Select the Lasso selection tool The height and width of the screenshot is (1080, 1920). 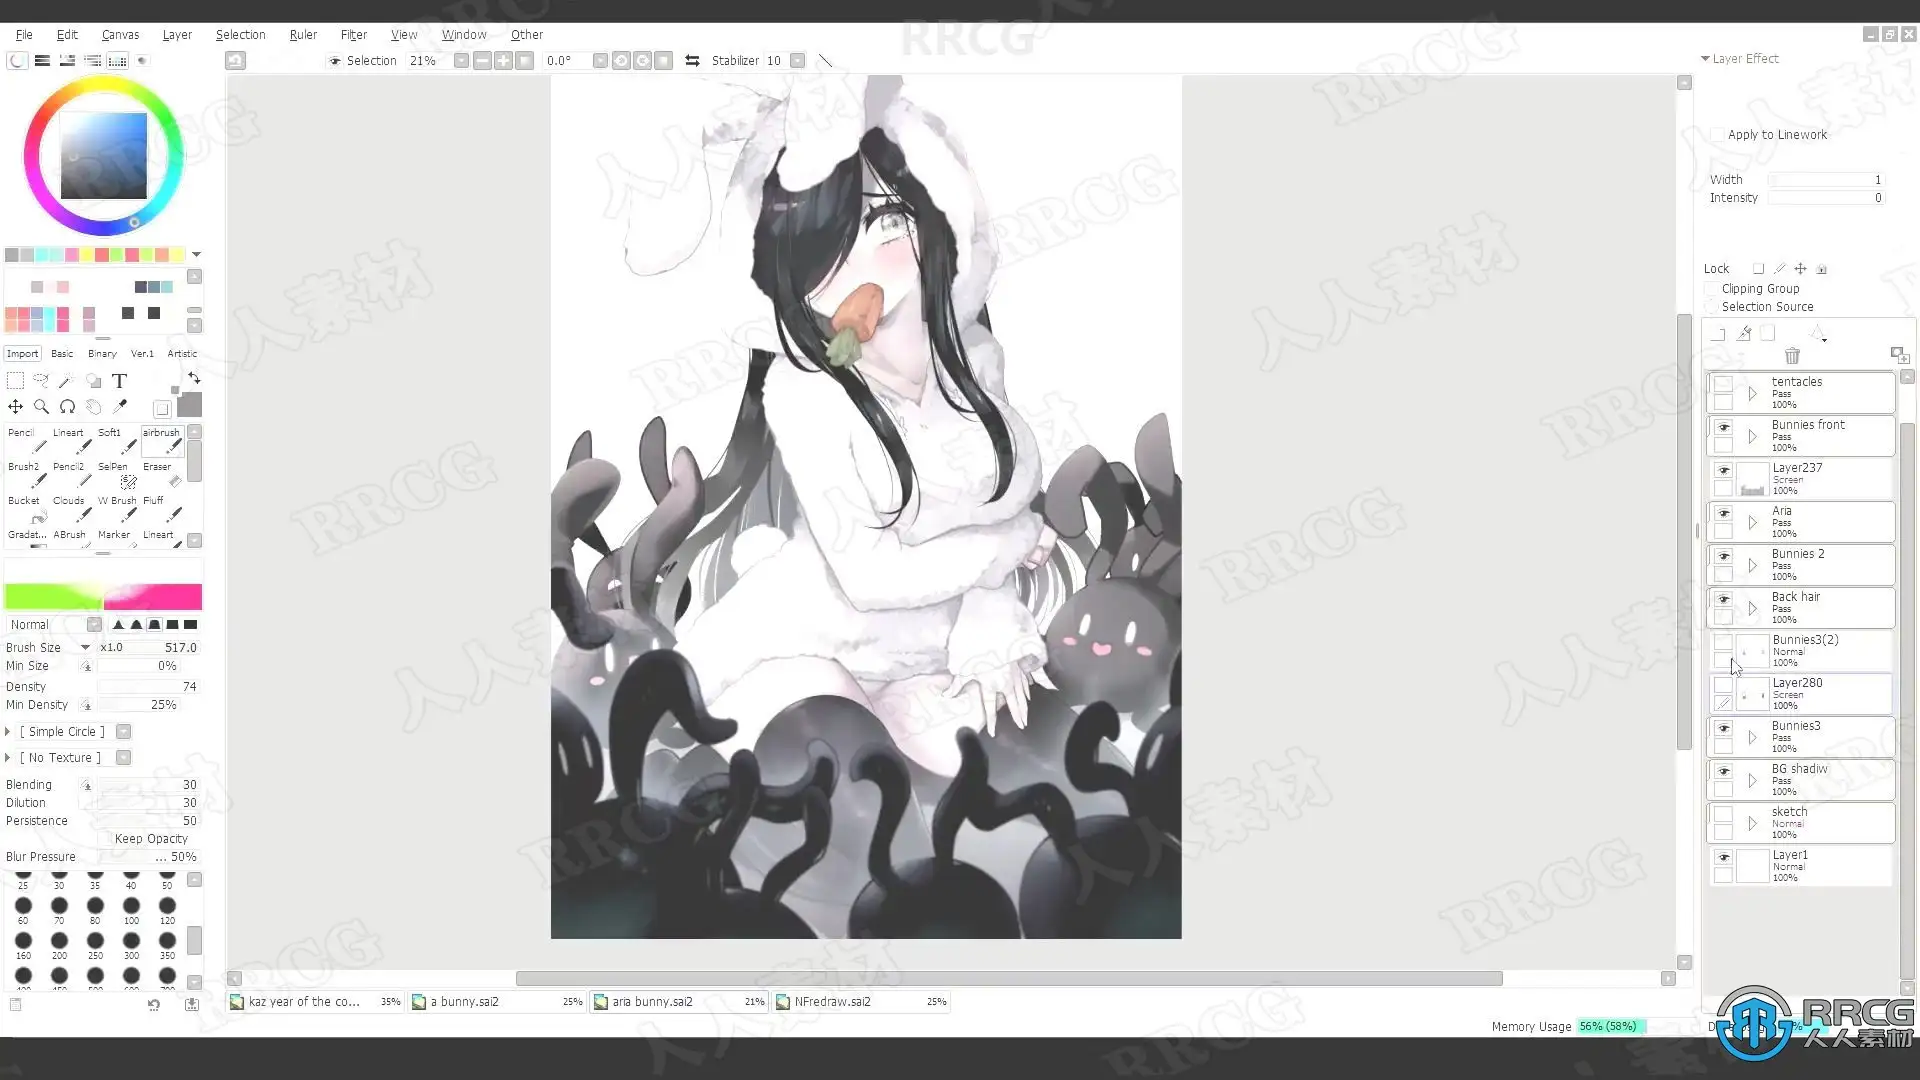point(41,381)
